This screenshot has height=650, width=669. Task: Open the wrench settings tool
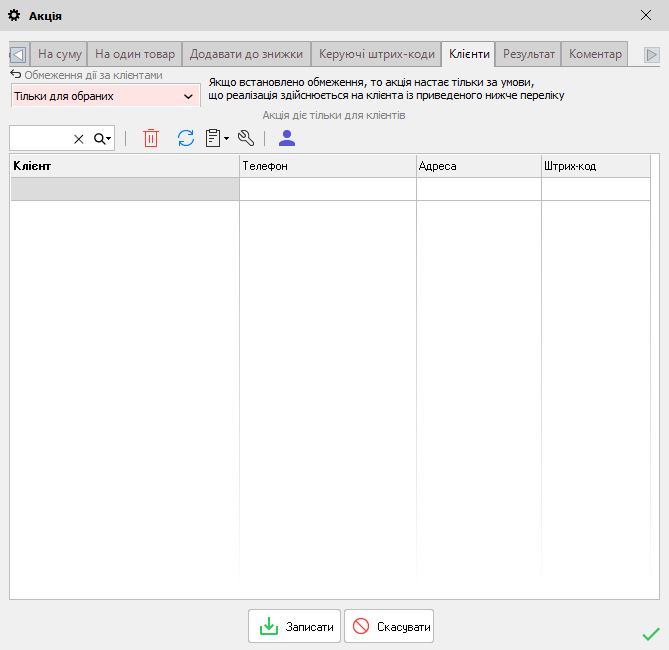pos(246,139)
